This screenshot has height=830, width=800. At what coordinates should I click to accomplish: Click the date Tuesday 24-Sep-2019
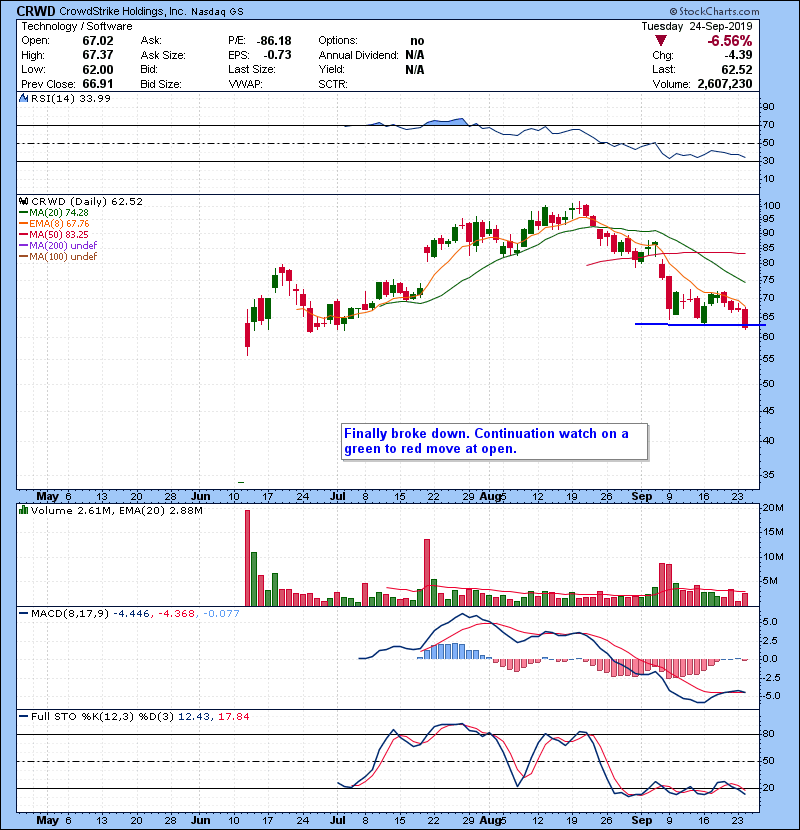pyautogui.click(x=697, y=26)
